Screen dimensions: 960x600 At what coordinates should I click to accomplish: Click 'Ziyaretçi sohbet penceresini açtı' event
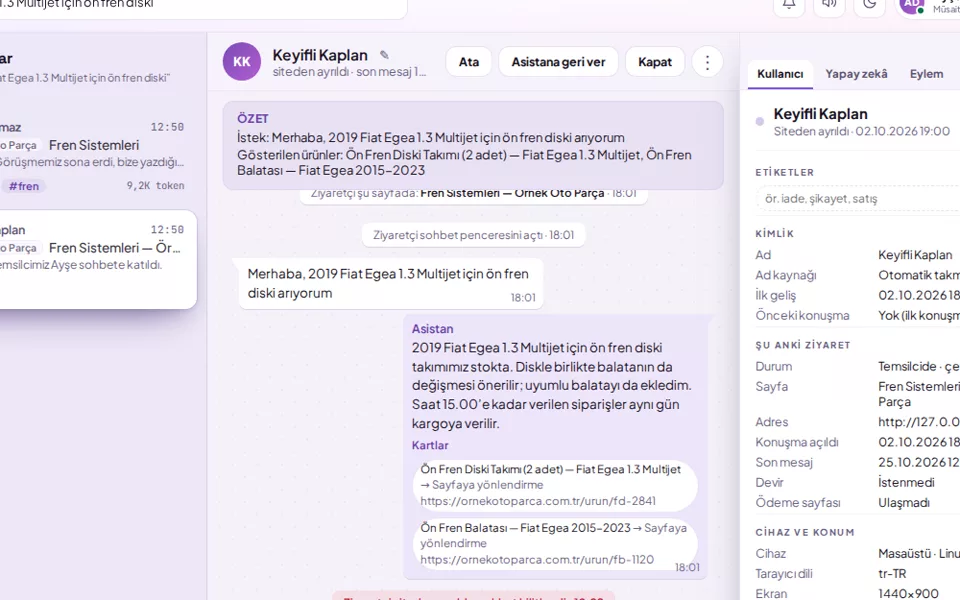tap(473, 235)
